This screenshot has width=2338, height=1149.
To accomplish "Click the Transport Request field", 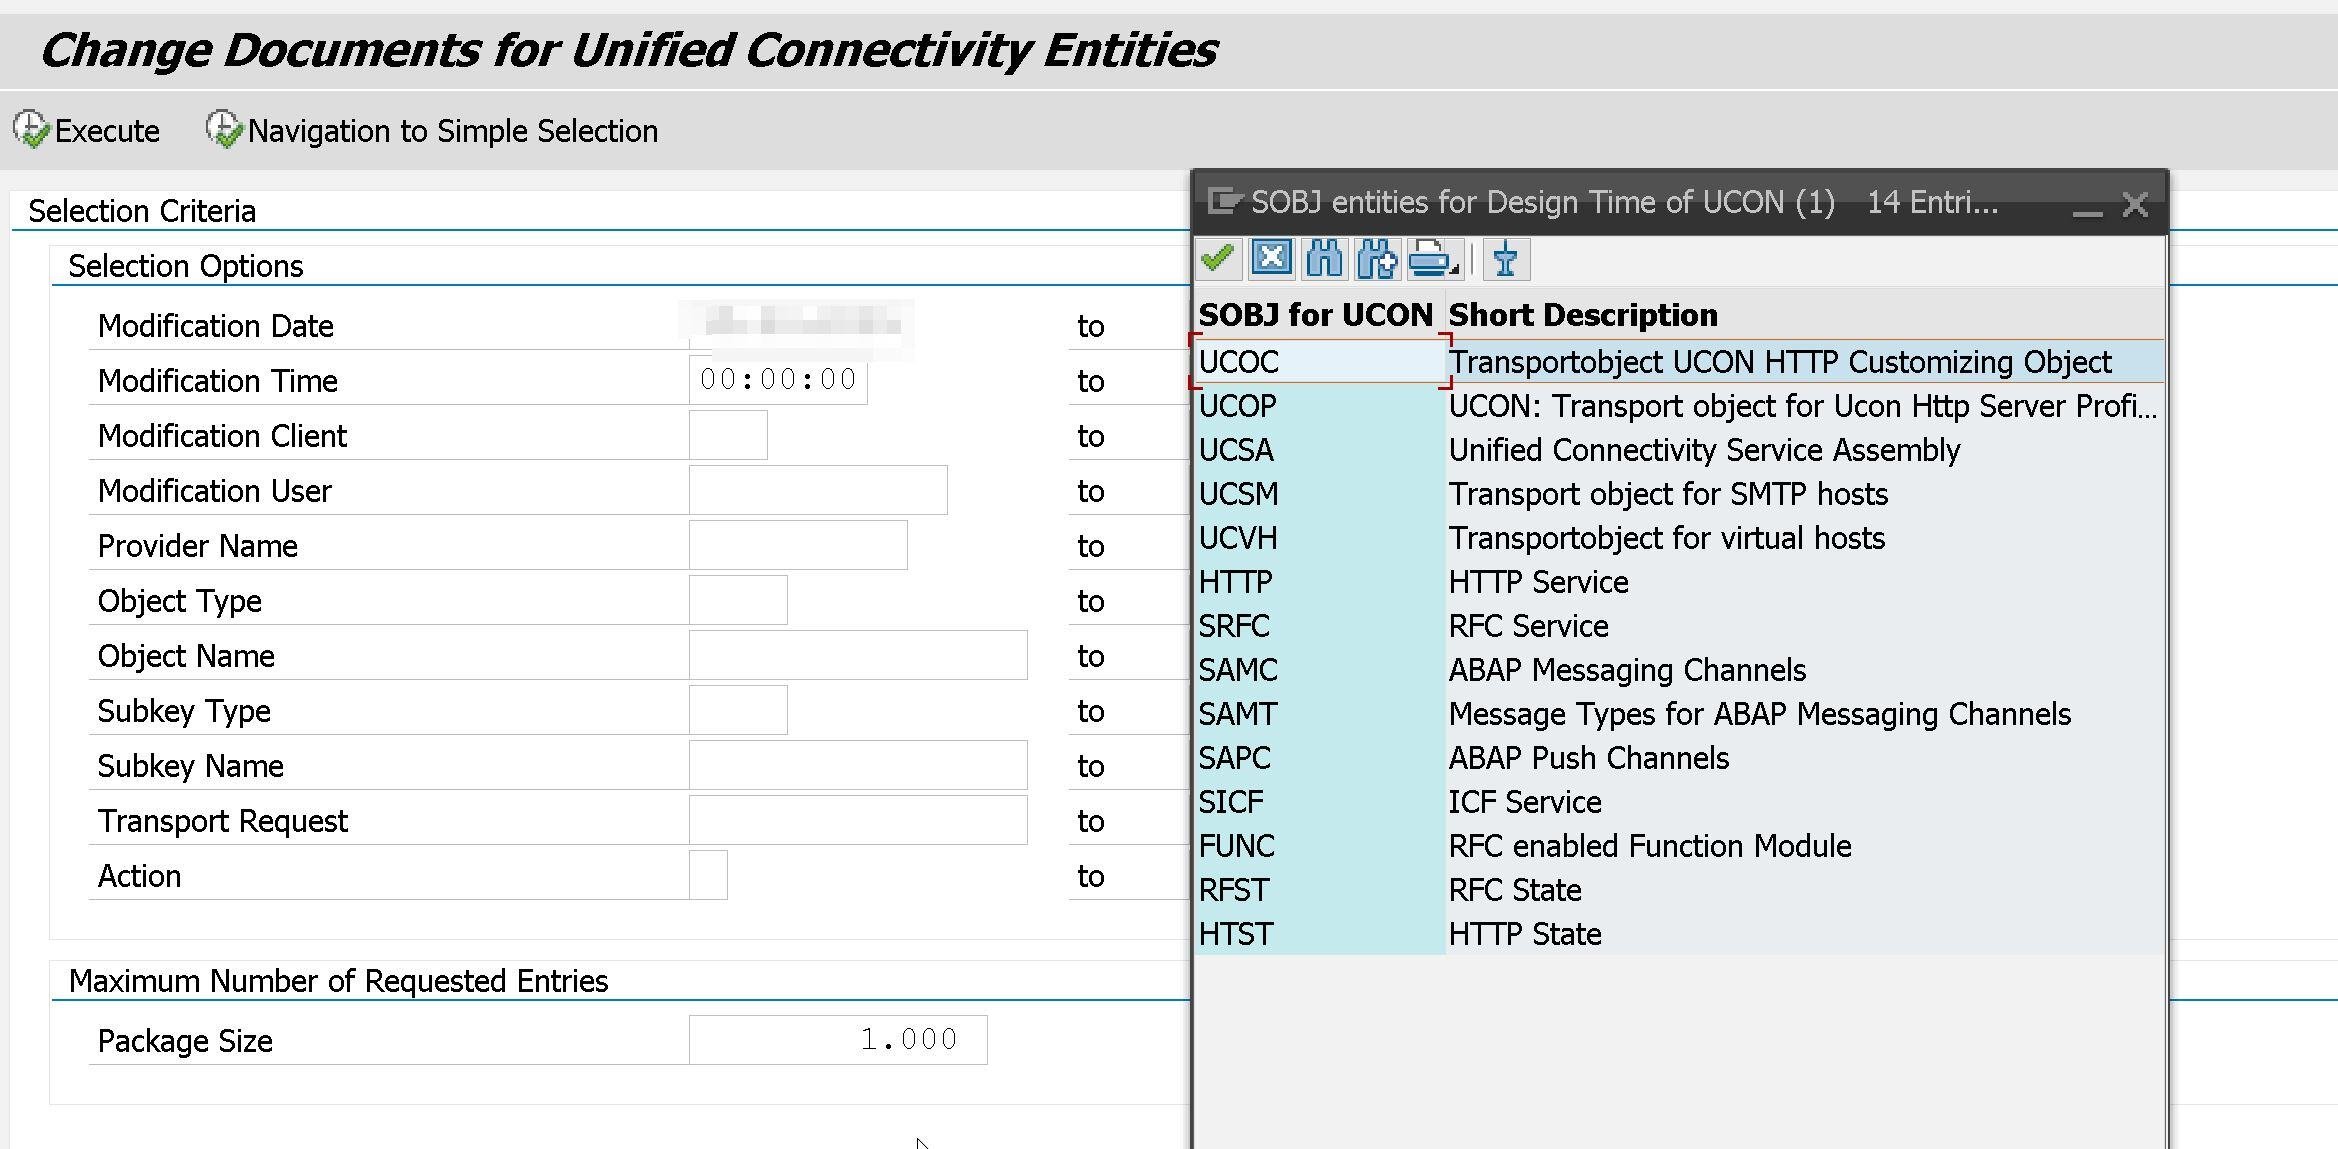I will pyautogui.click(x=858, y=820).
